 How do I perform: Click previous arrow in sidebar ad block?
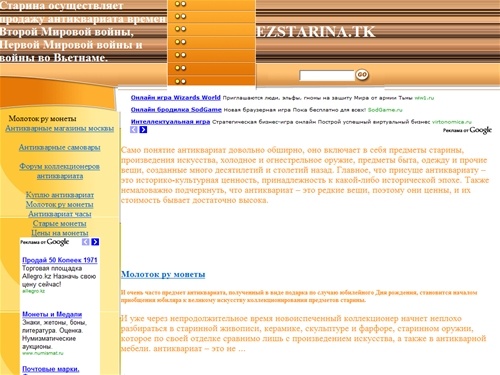click(86, 242)
